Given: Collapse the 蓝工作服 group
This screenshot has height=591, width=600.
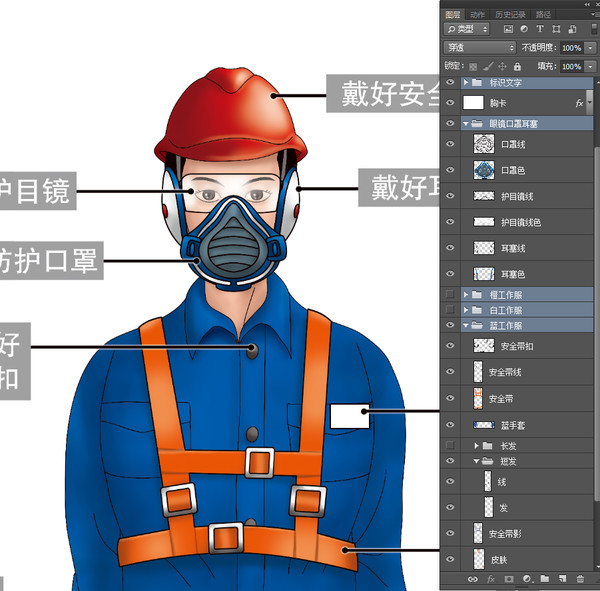Looking at the screenshot, I should tap(466, 325).
